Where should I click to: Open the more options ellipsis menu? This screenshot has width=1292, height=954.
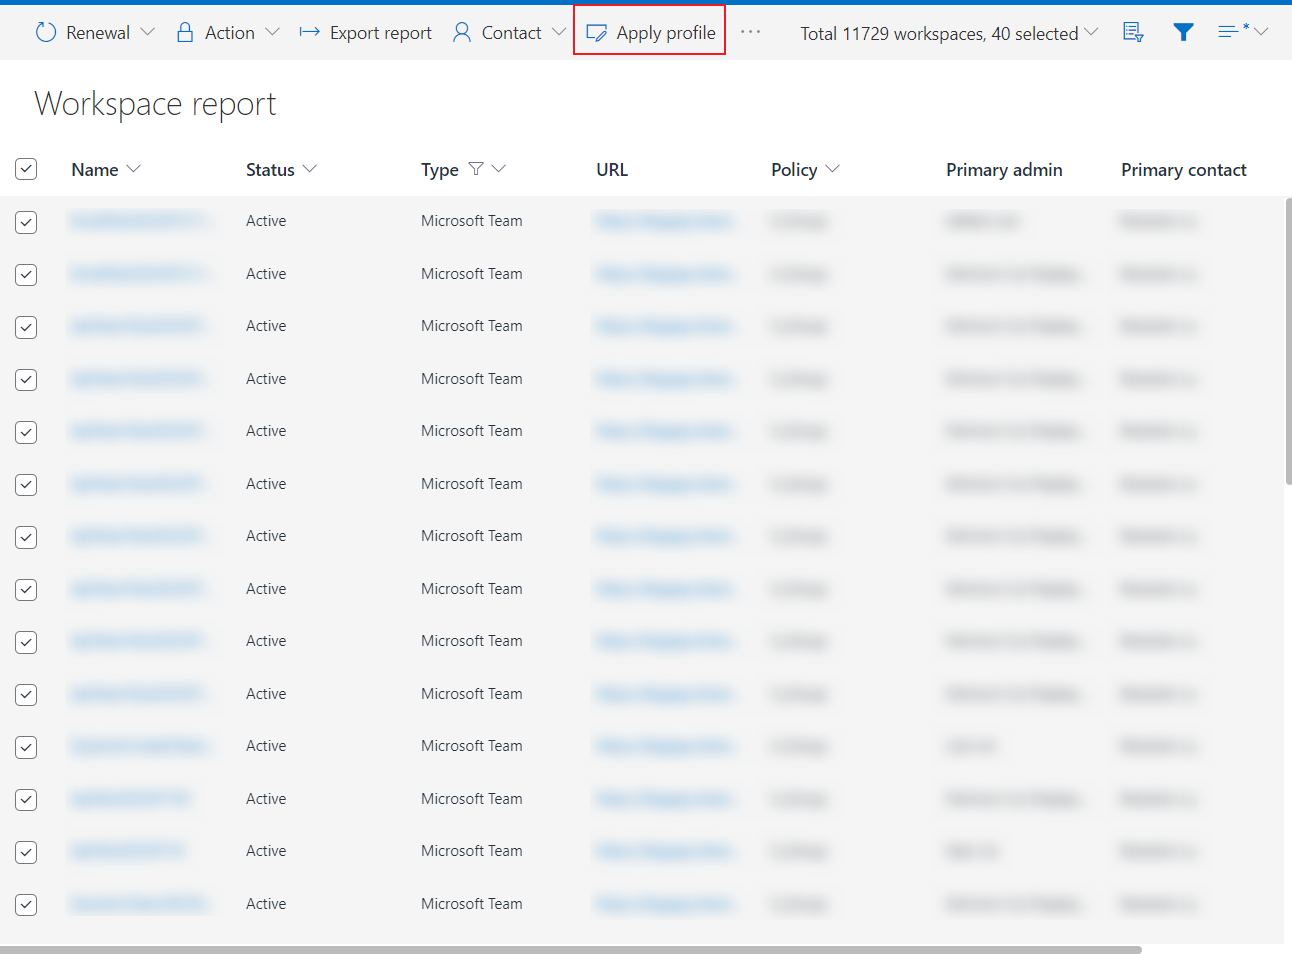[751, 33]
